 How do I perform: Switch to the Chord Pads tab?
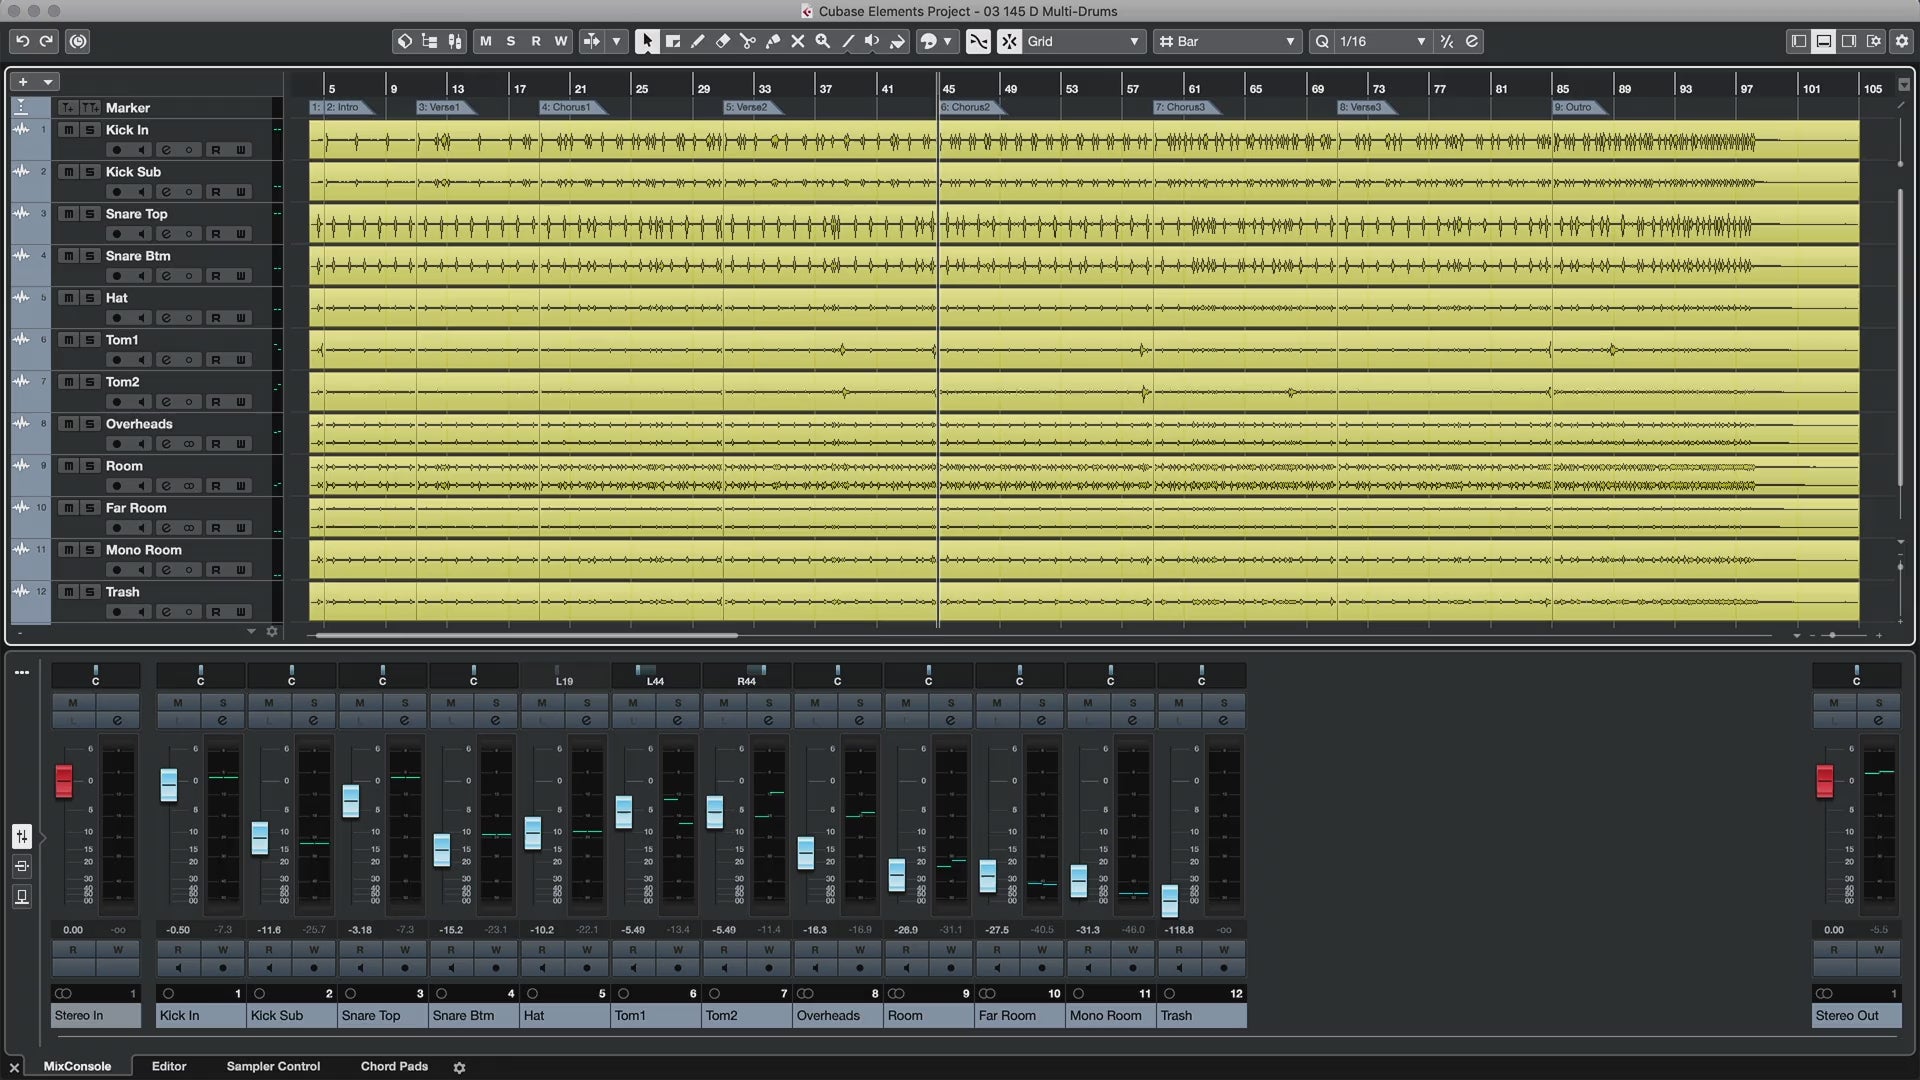[394, 1066]
